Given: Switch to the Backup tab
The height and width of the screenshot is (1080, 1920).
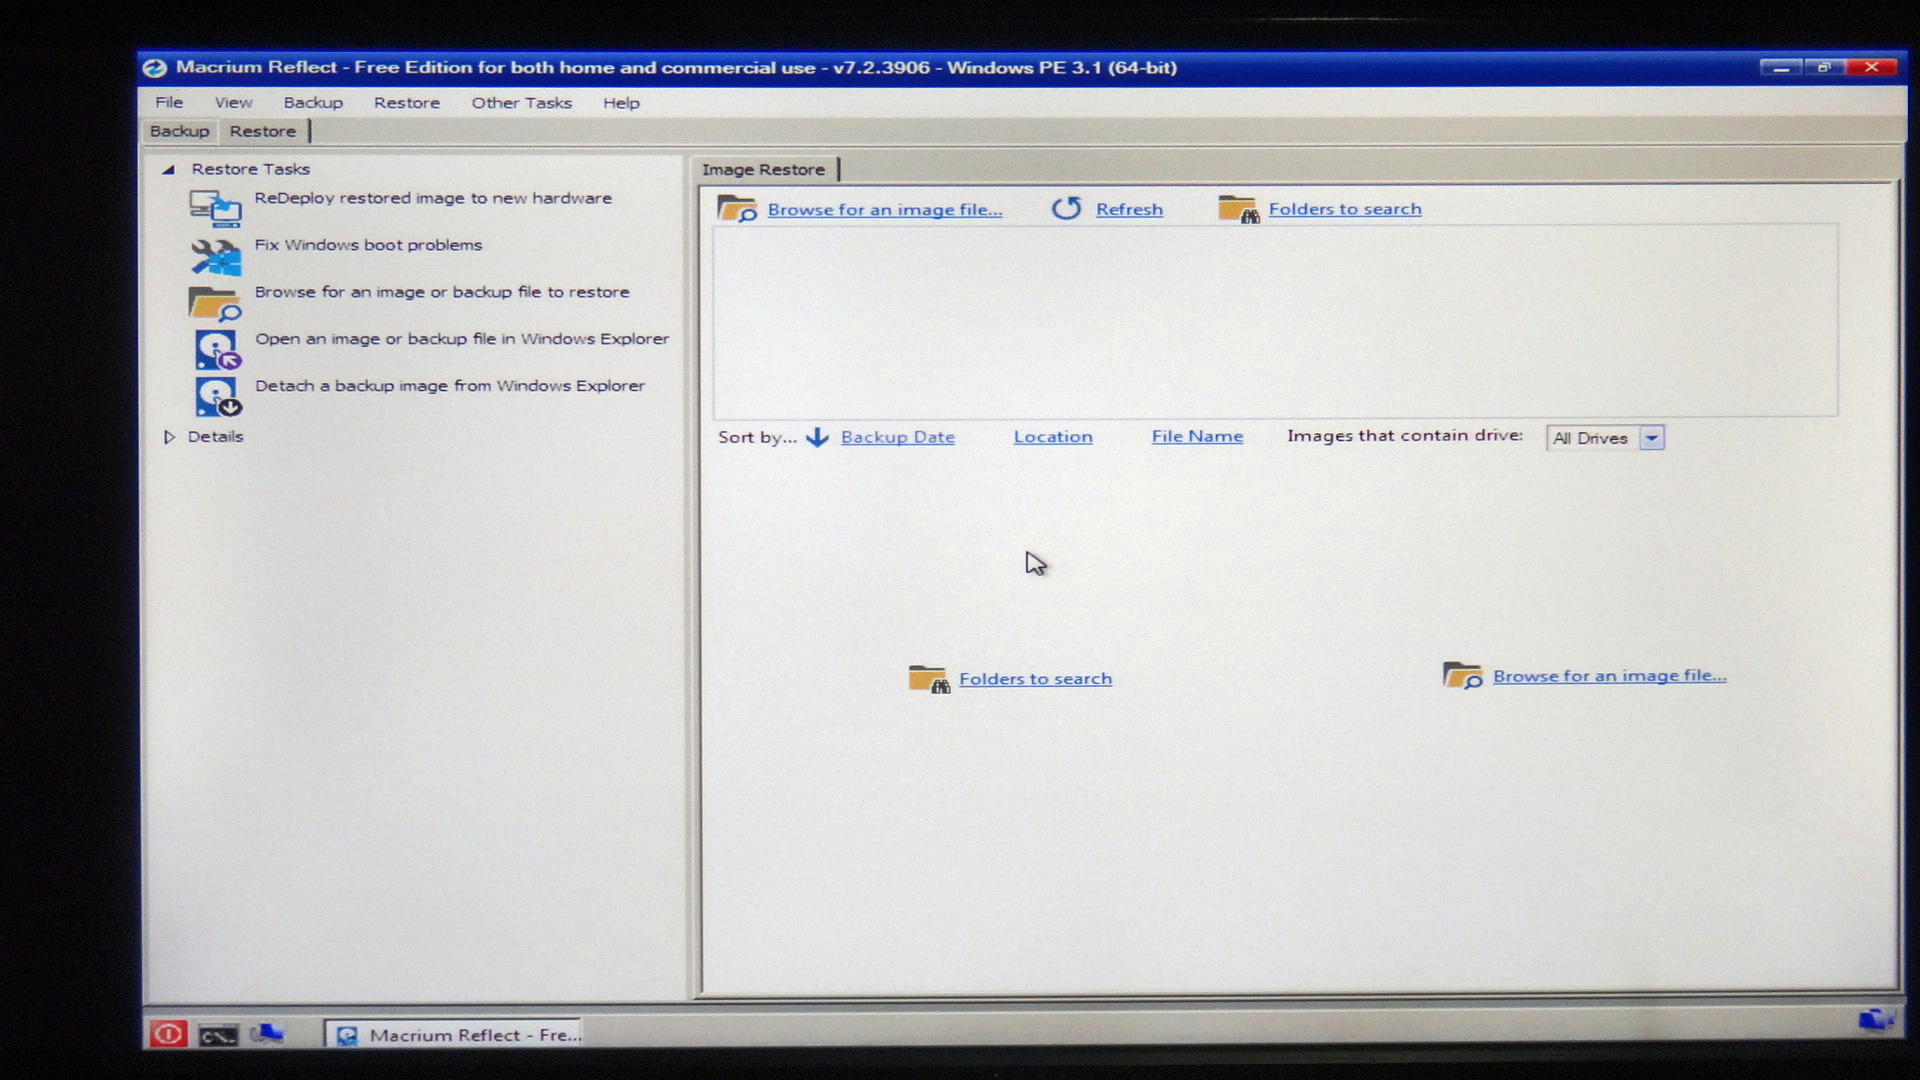Looking at the screenshot, I should tap(180, 131).
